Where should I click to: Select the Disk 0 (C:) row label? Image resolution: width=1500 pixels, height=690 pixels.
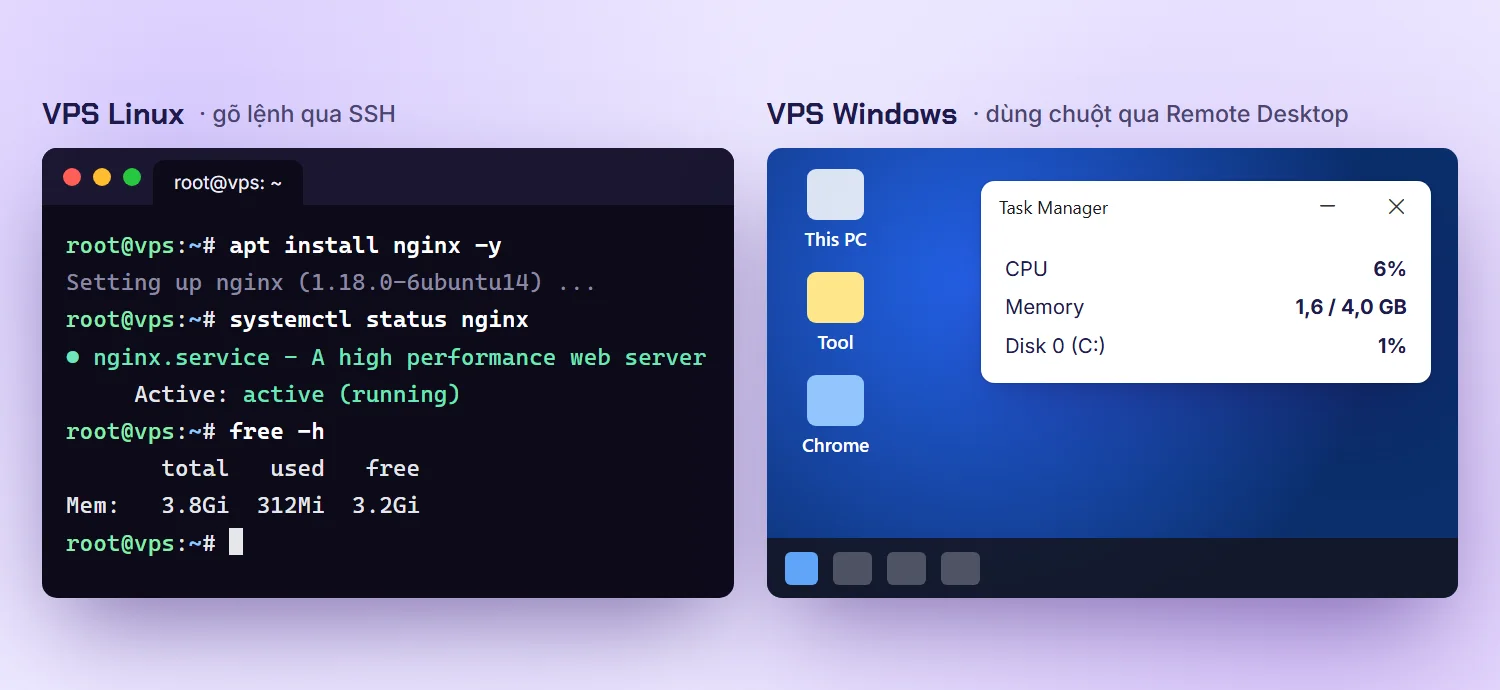[x=1055, y=346]
